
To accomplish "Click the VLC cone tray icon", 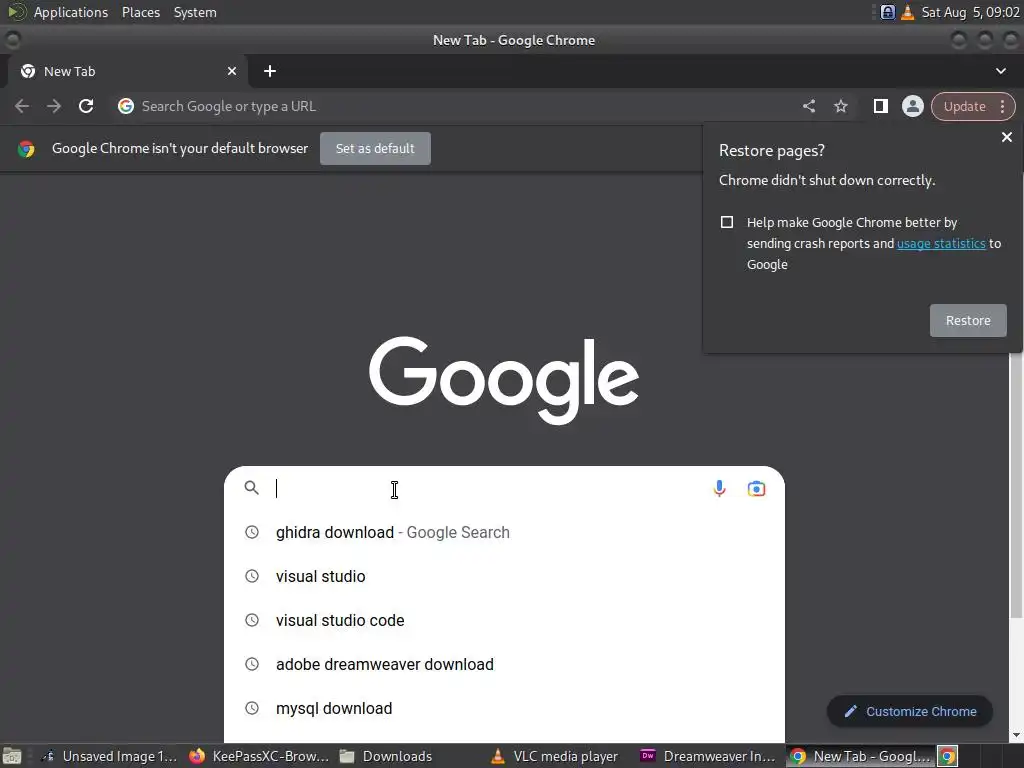I will (907, 12).
